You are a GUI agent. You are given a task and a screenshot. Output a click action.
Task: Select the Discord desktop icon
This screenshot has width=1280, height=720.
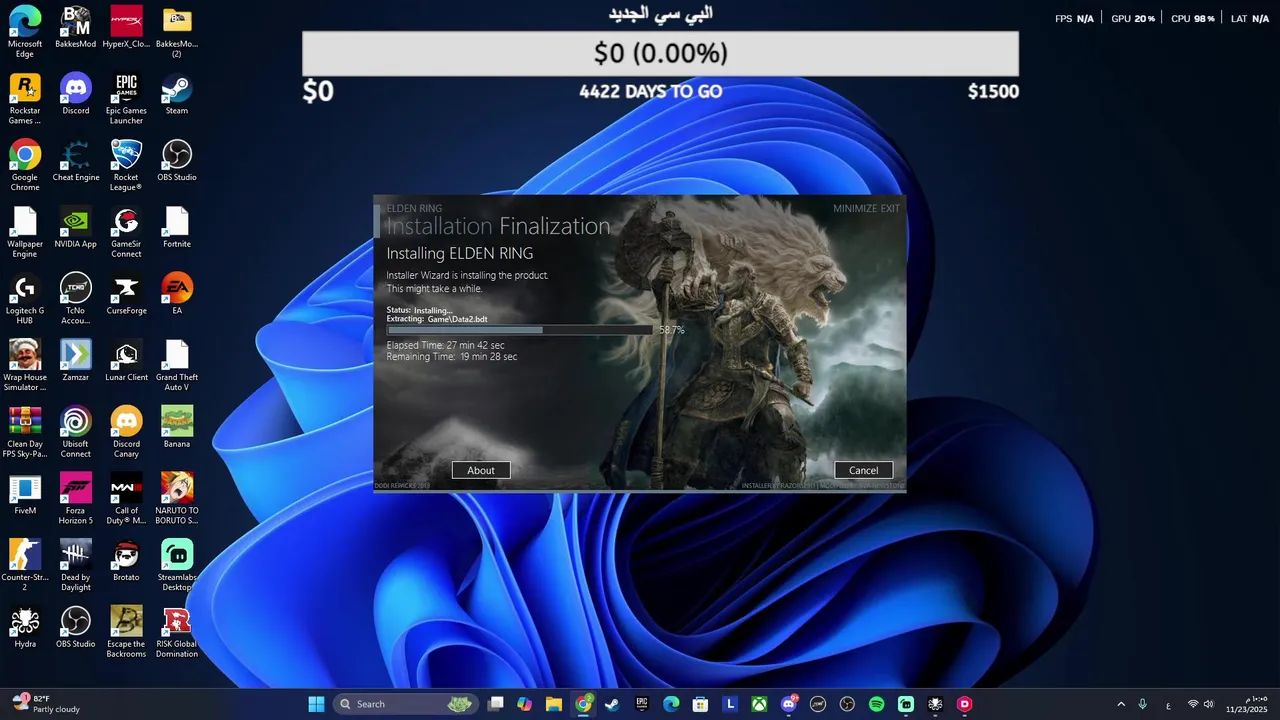point(75,93)
